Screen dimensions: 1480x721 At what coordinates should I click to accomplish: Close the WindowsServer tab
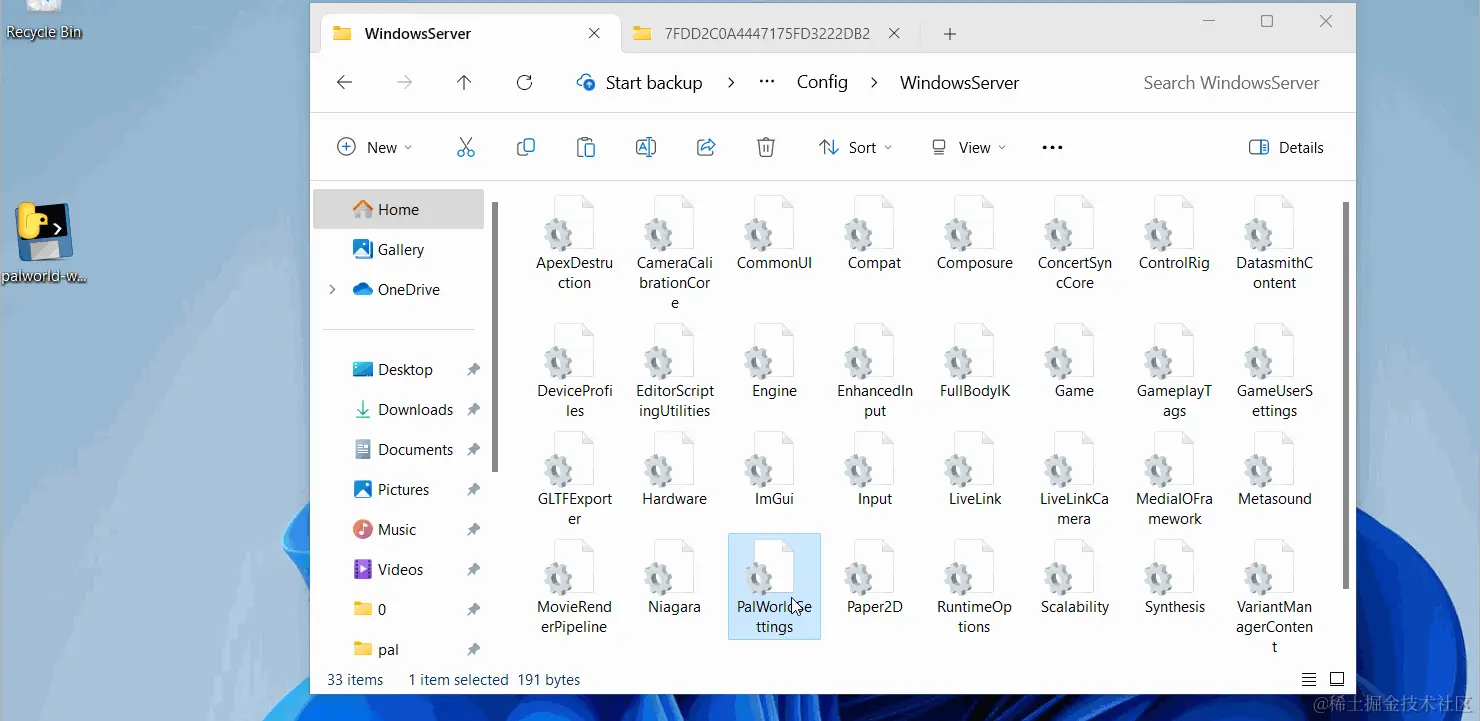pos(594,33)
